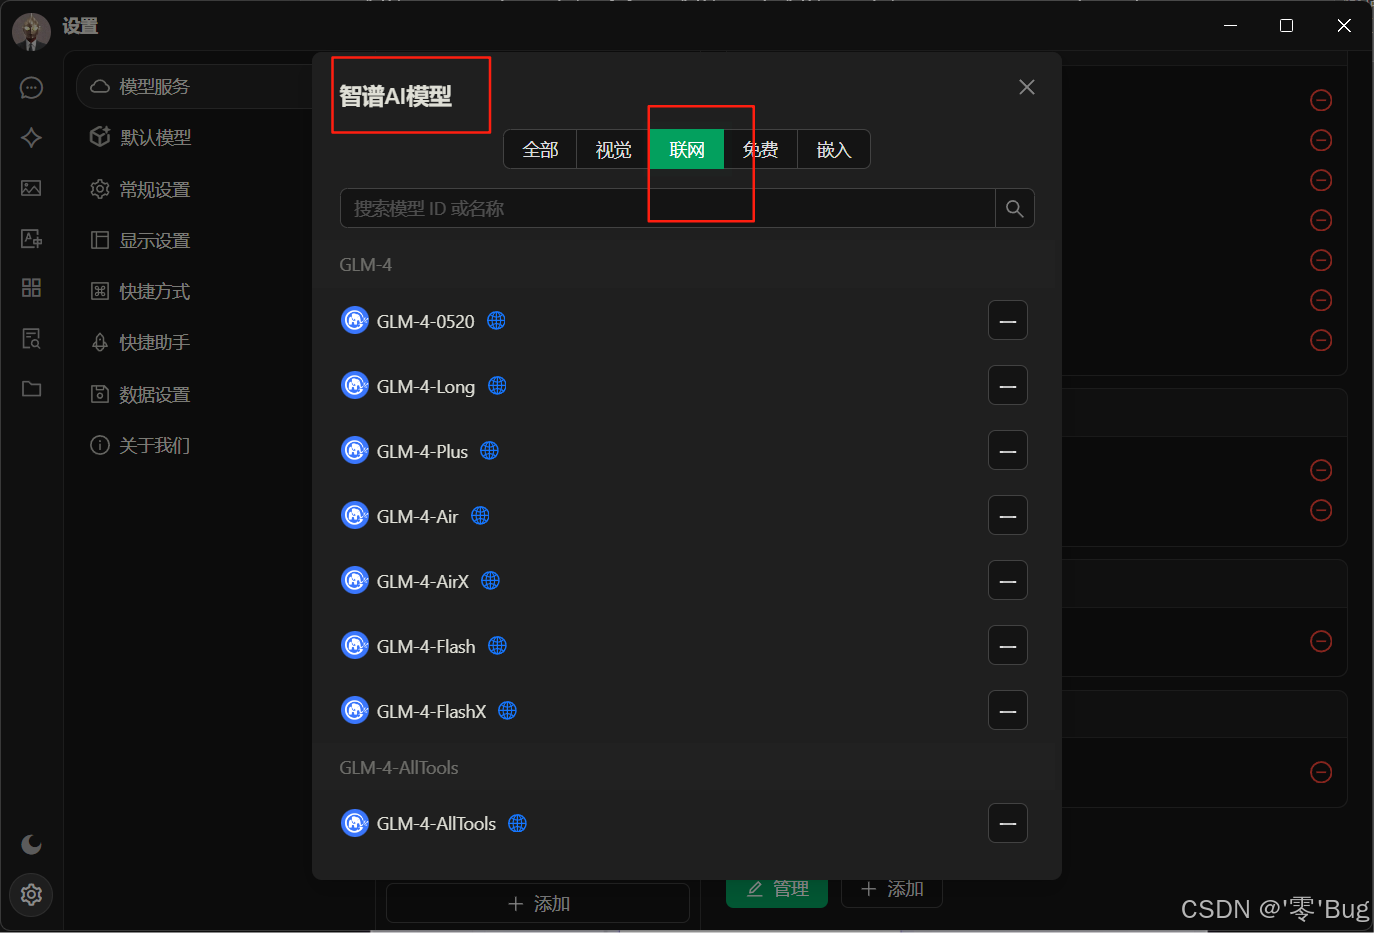The image size is (1374, 933).
Task: Remove GLM-4-Long with its minus button
Action: click(1008, 386)
